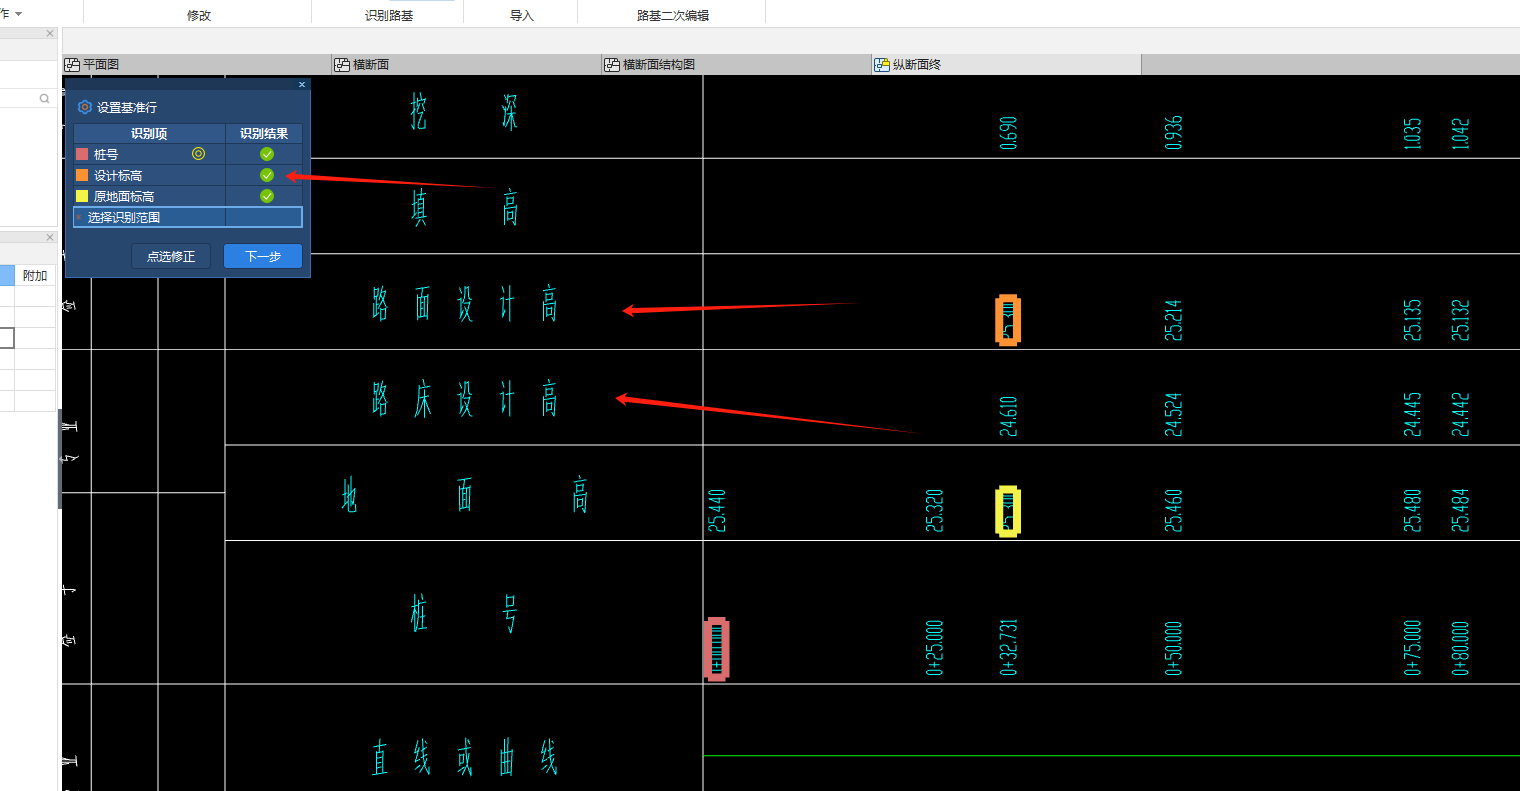Image resolution: width=1520 pixels, height=791 pixels.
Task: Close the lower left side panel
Action: [50, 237]
